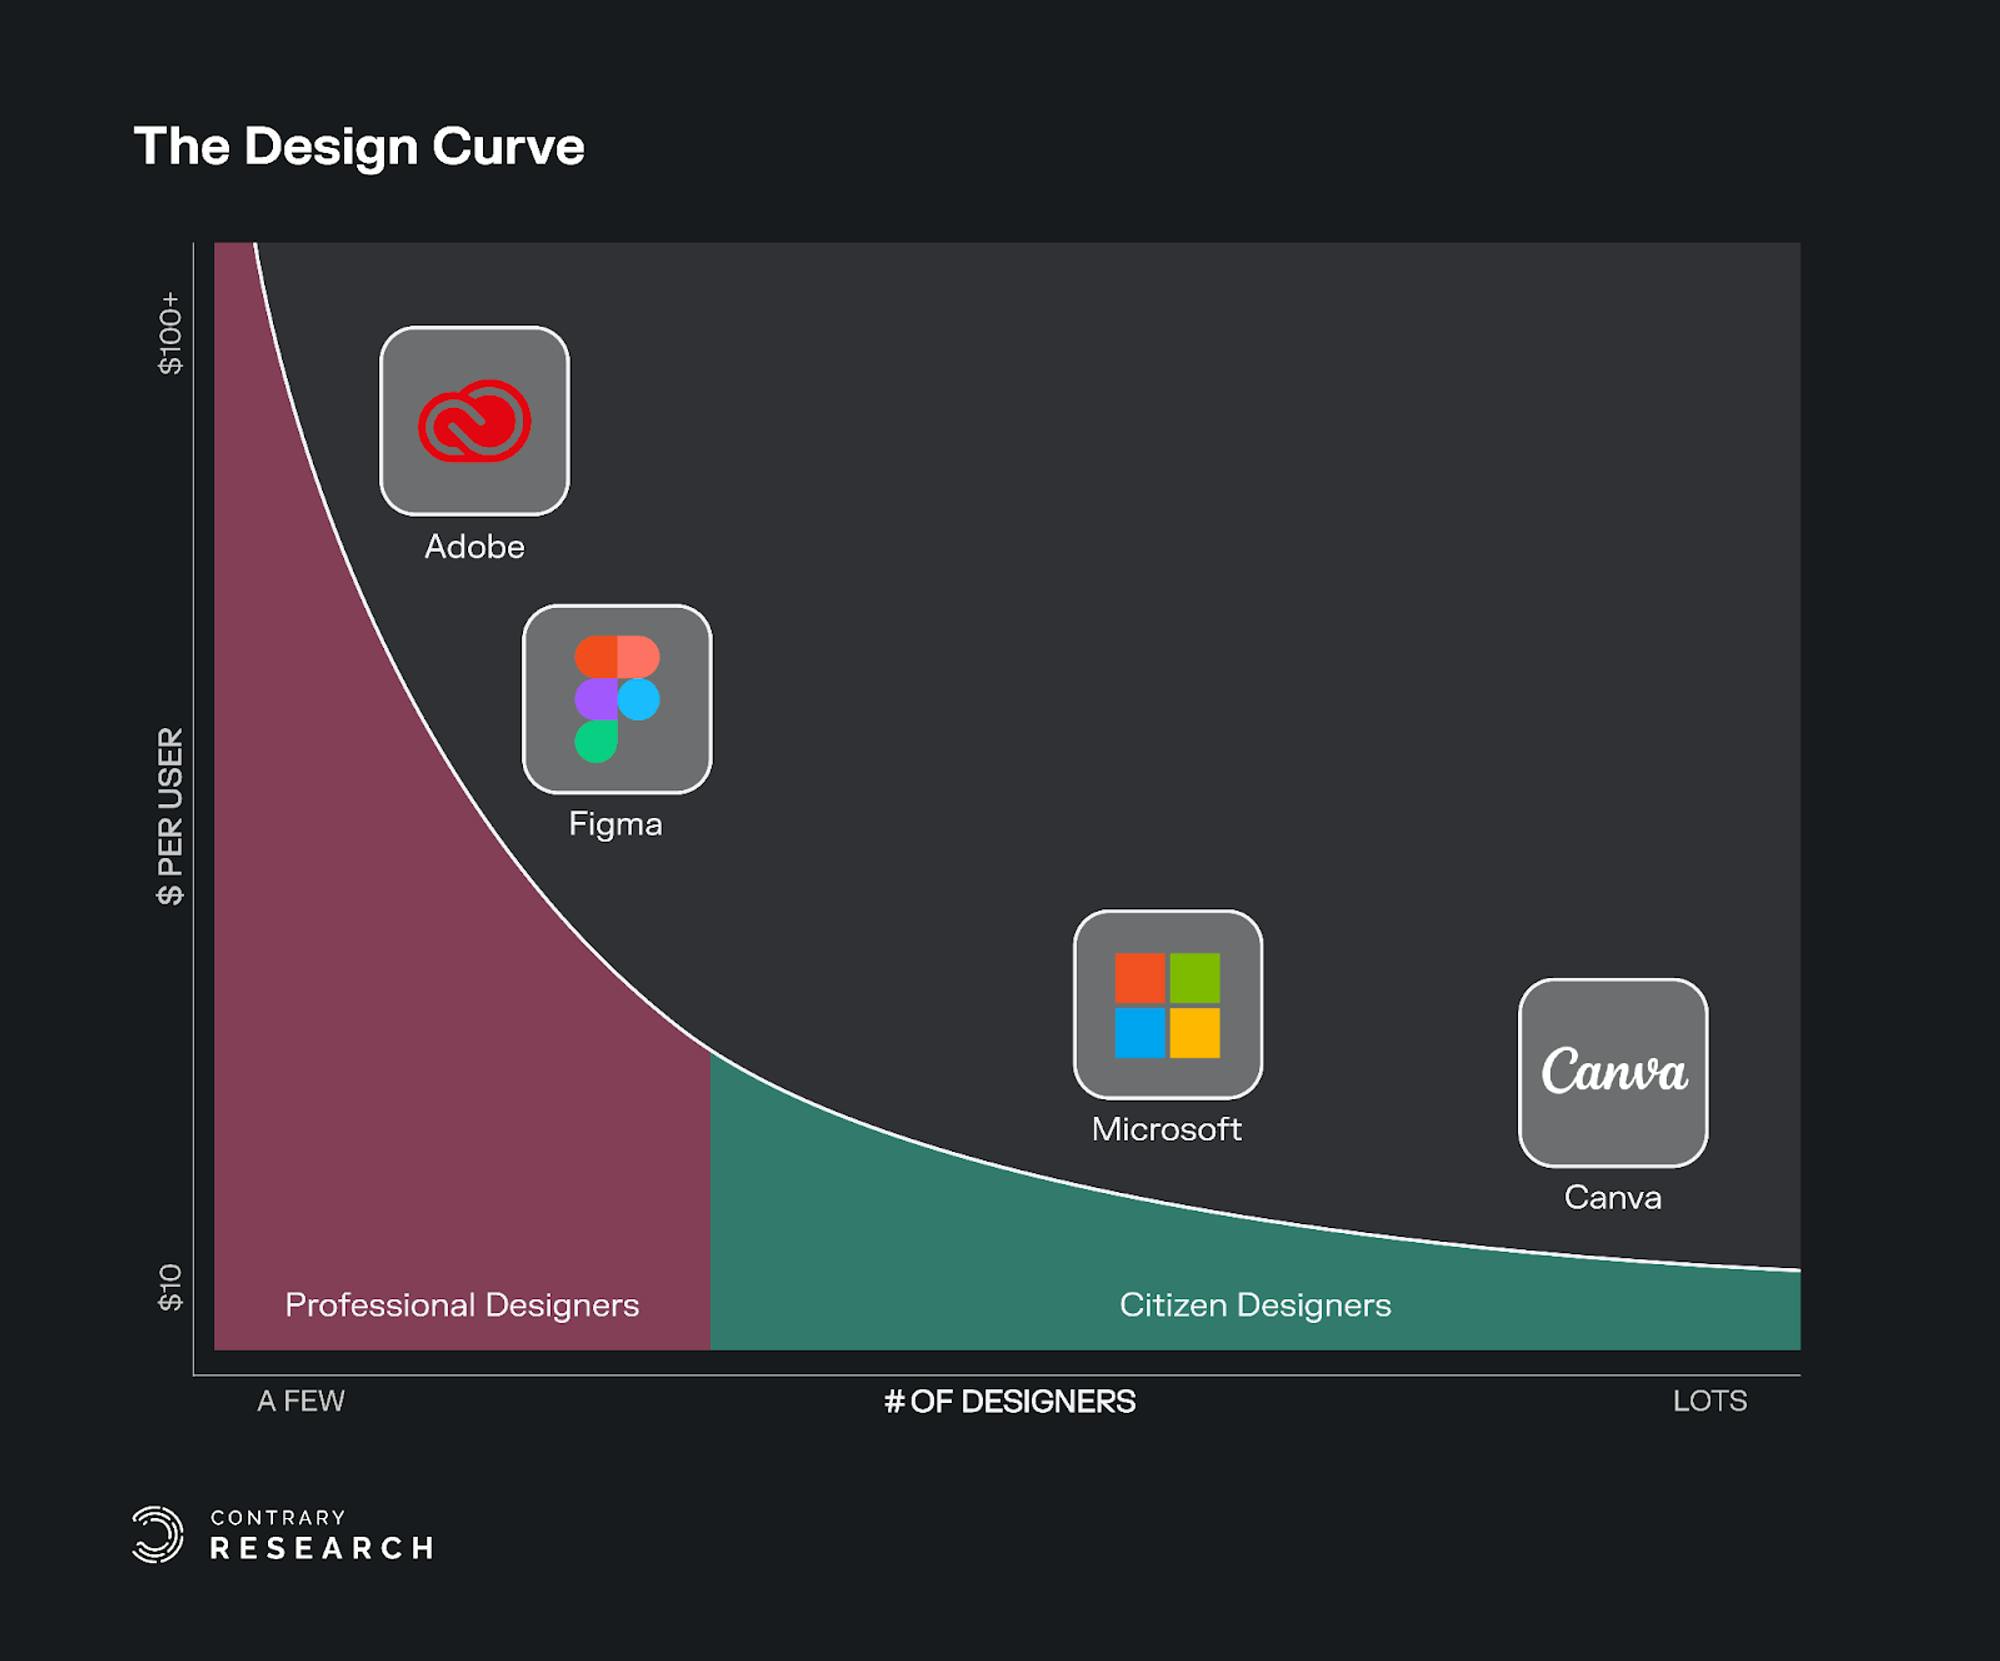Click the LOTS axis label

point(1709,1401)
